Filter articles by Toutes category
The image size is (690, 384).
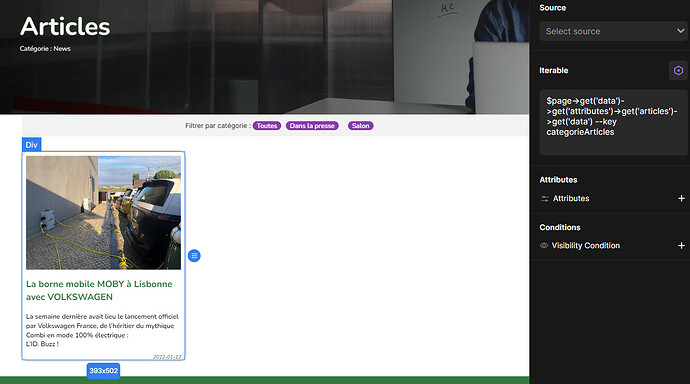click(267, 126)
